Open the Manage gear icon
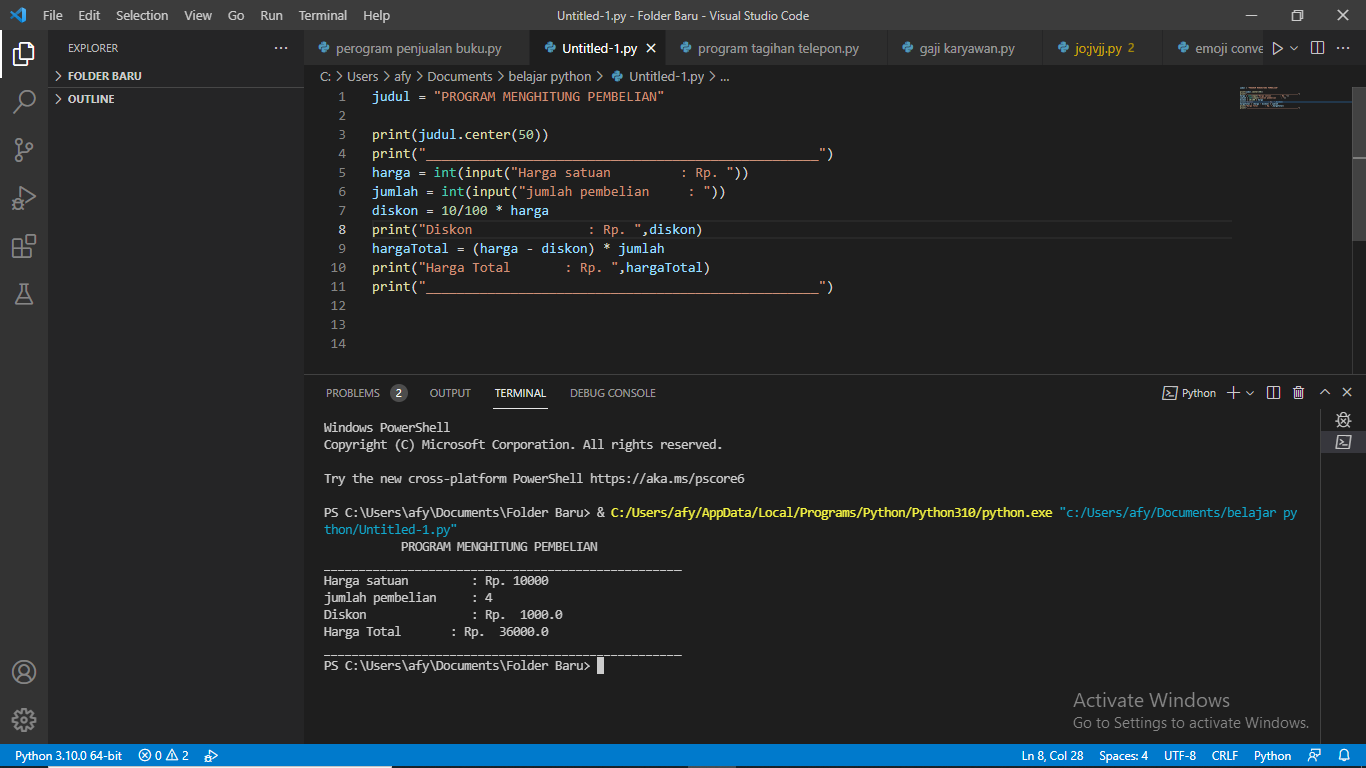Screen dimensions: 1366x768 click(24, 720)
